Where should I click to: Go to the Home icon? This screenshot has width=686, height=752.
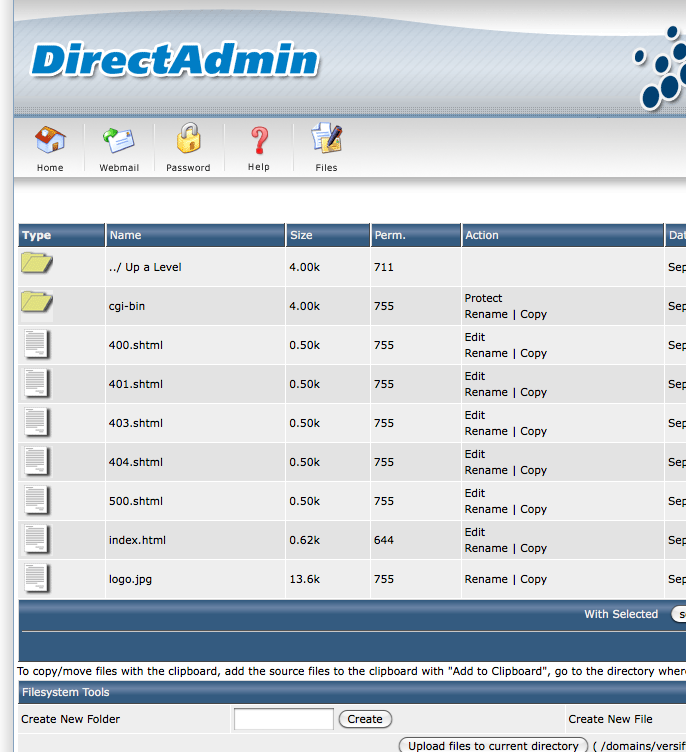(50, 140)
